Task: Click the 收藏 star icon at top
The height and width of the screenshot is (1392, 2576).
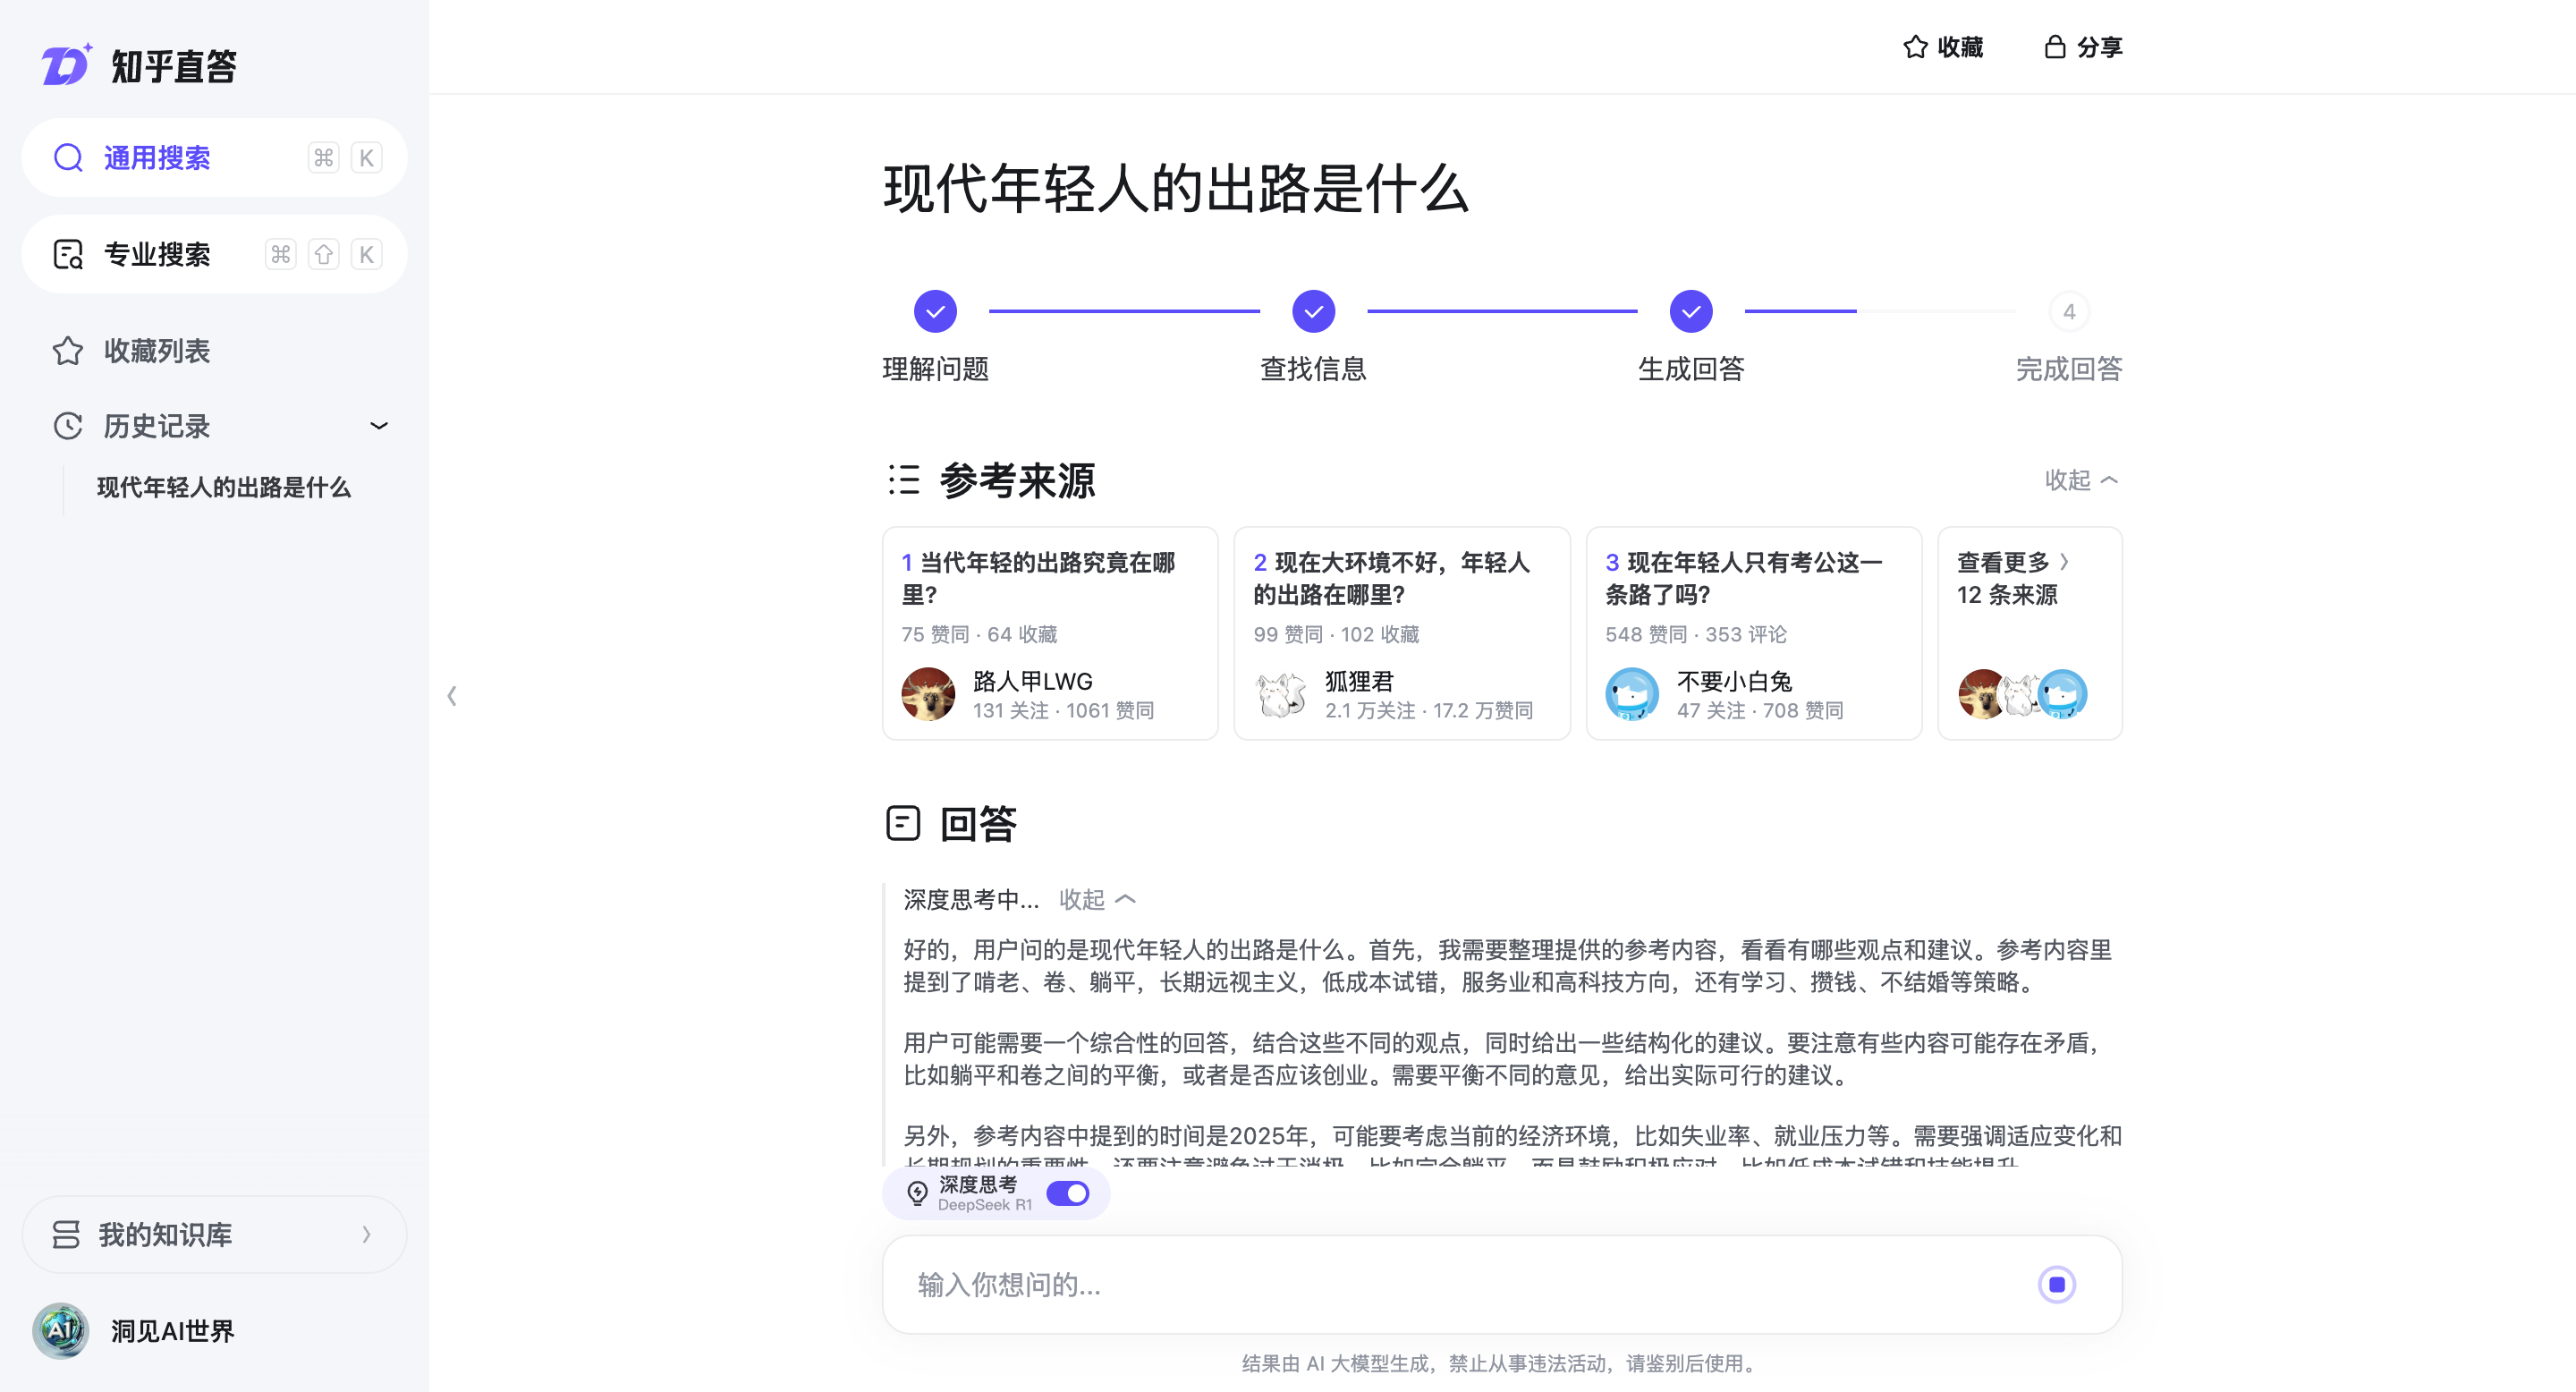Action: click(1914, 47)
